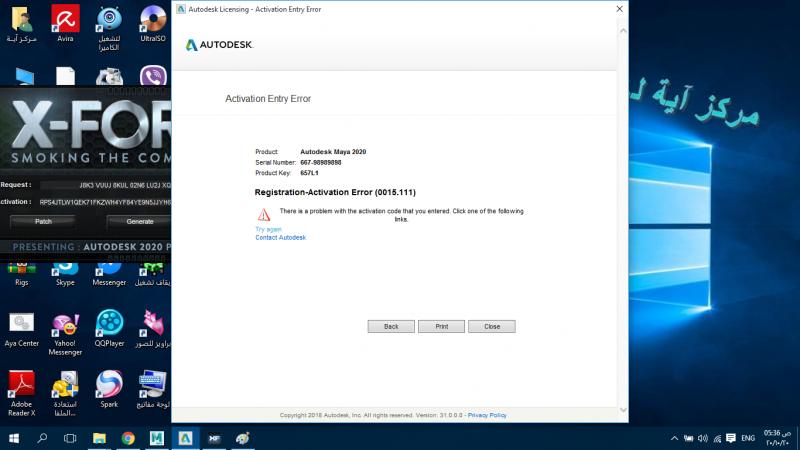Click the Activation Entry Error heading
The height and width of the screenshot is (450, 800).
[x=268, y=98]
